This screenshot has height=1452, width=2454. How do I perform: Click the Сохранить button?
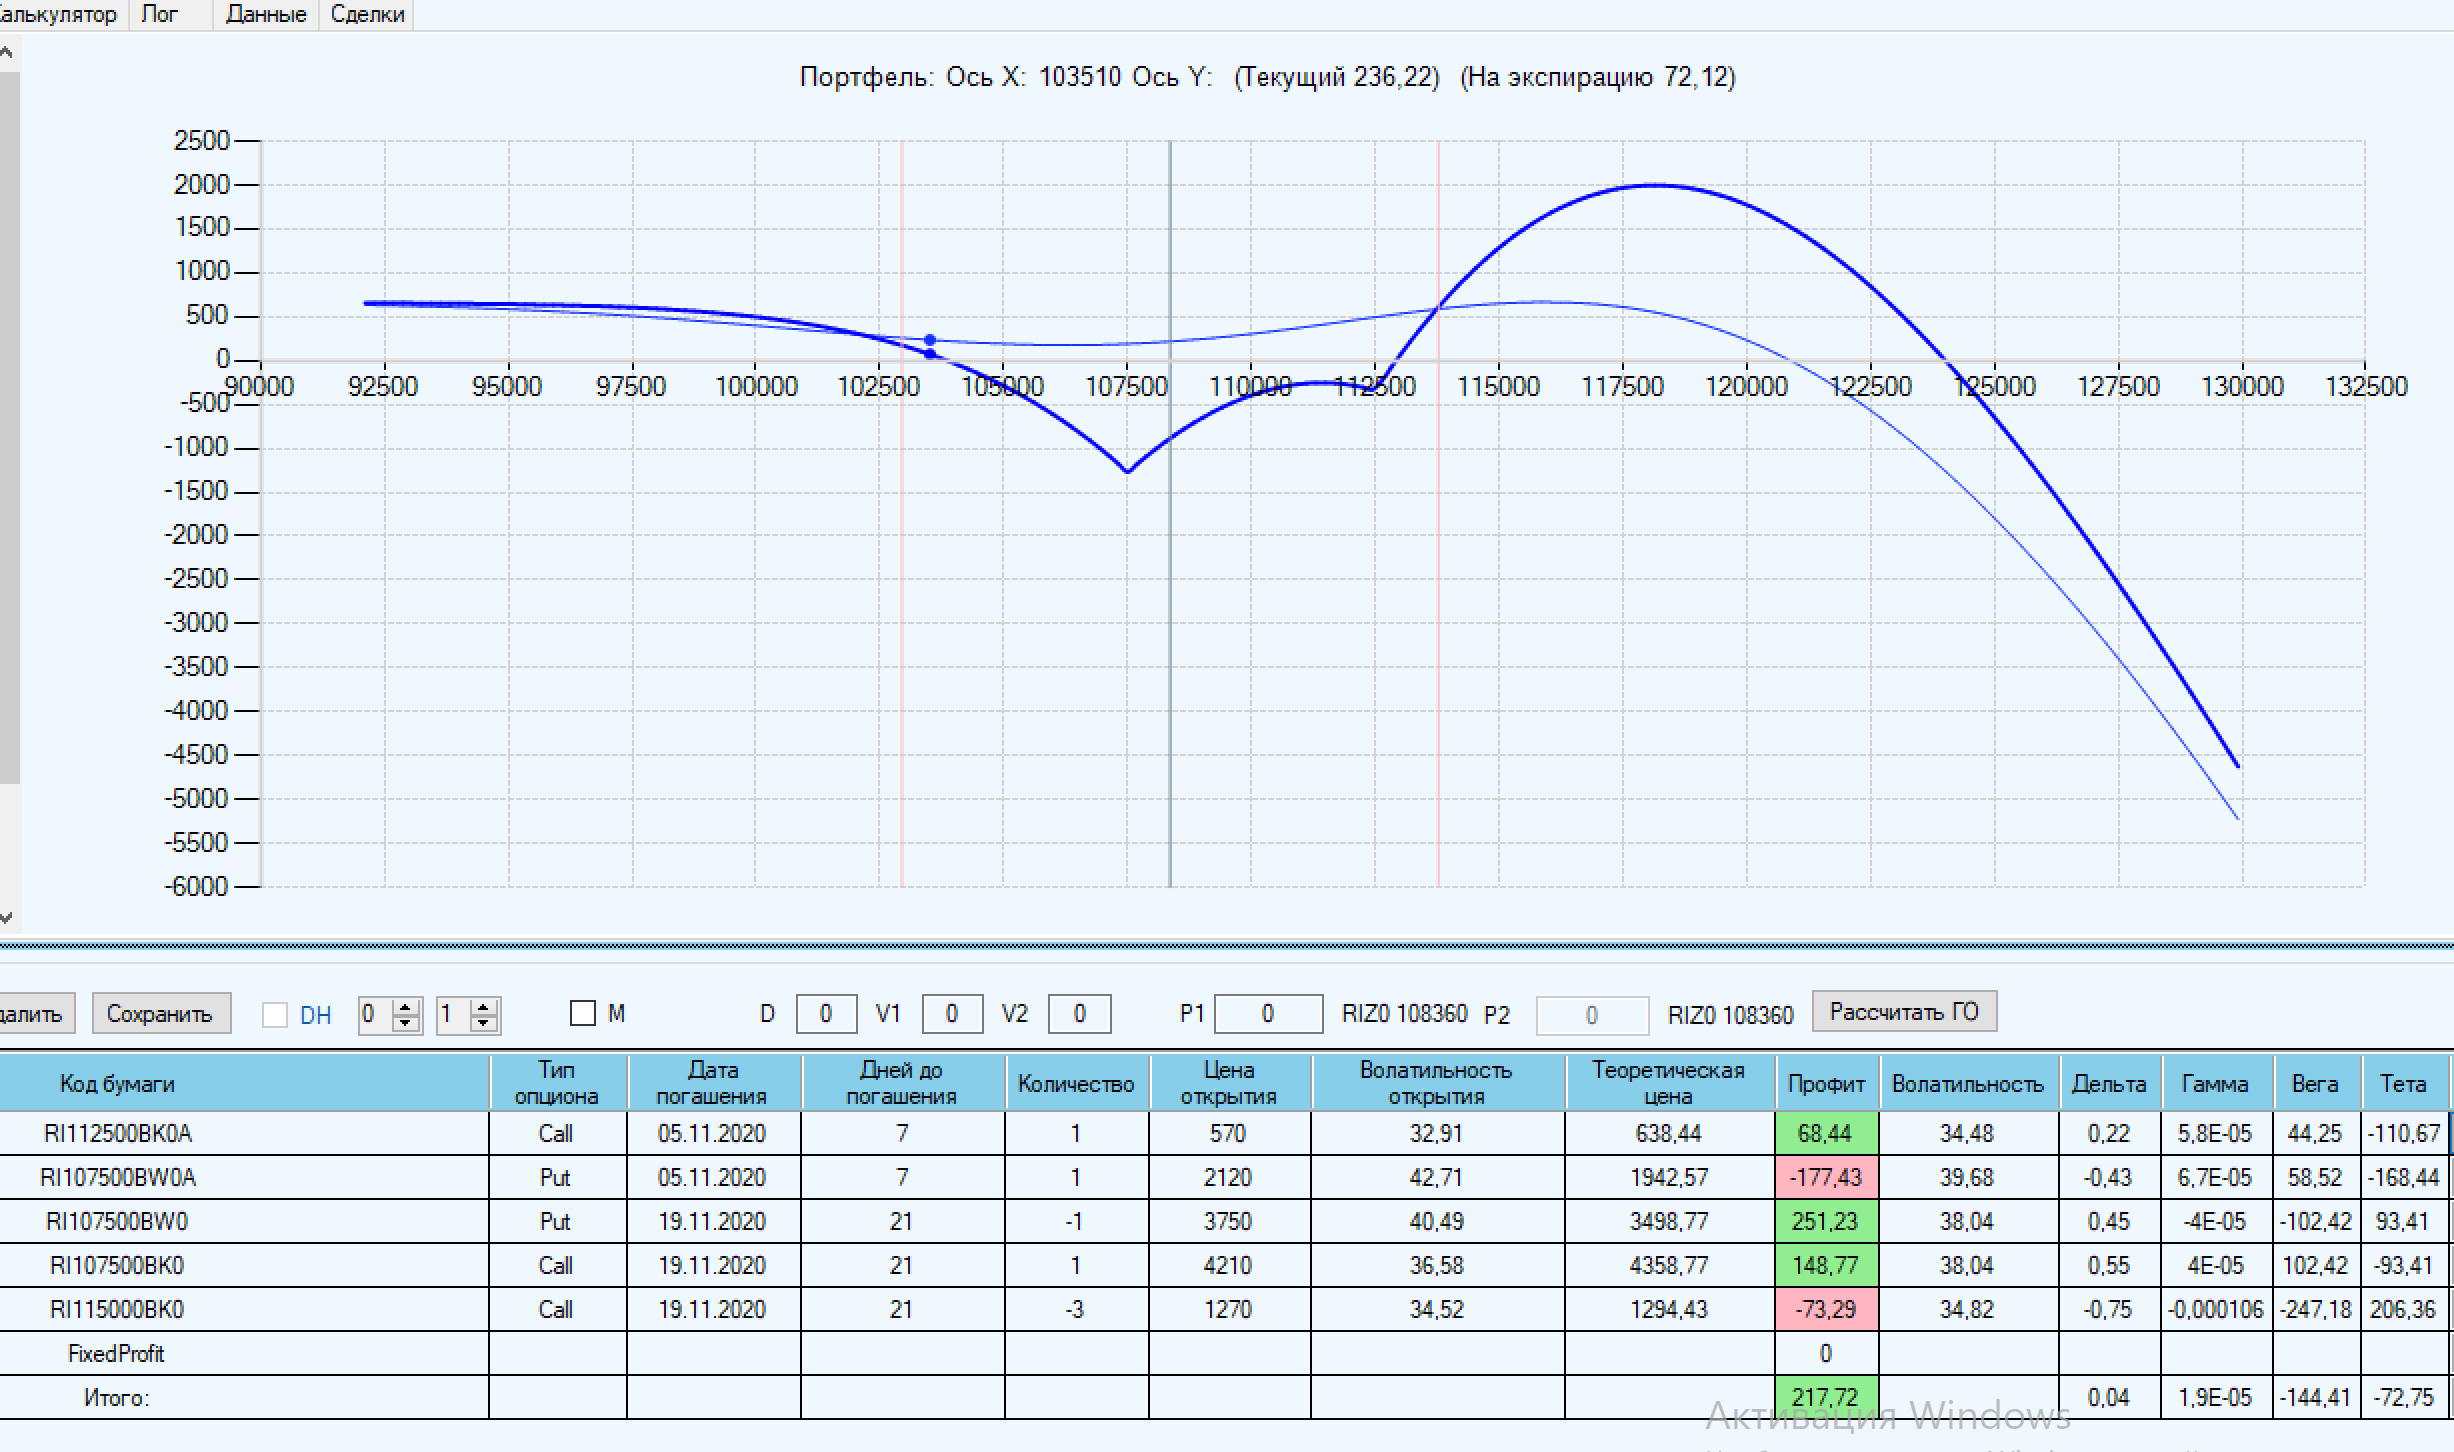tap(160, 1014)
